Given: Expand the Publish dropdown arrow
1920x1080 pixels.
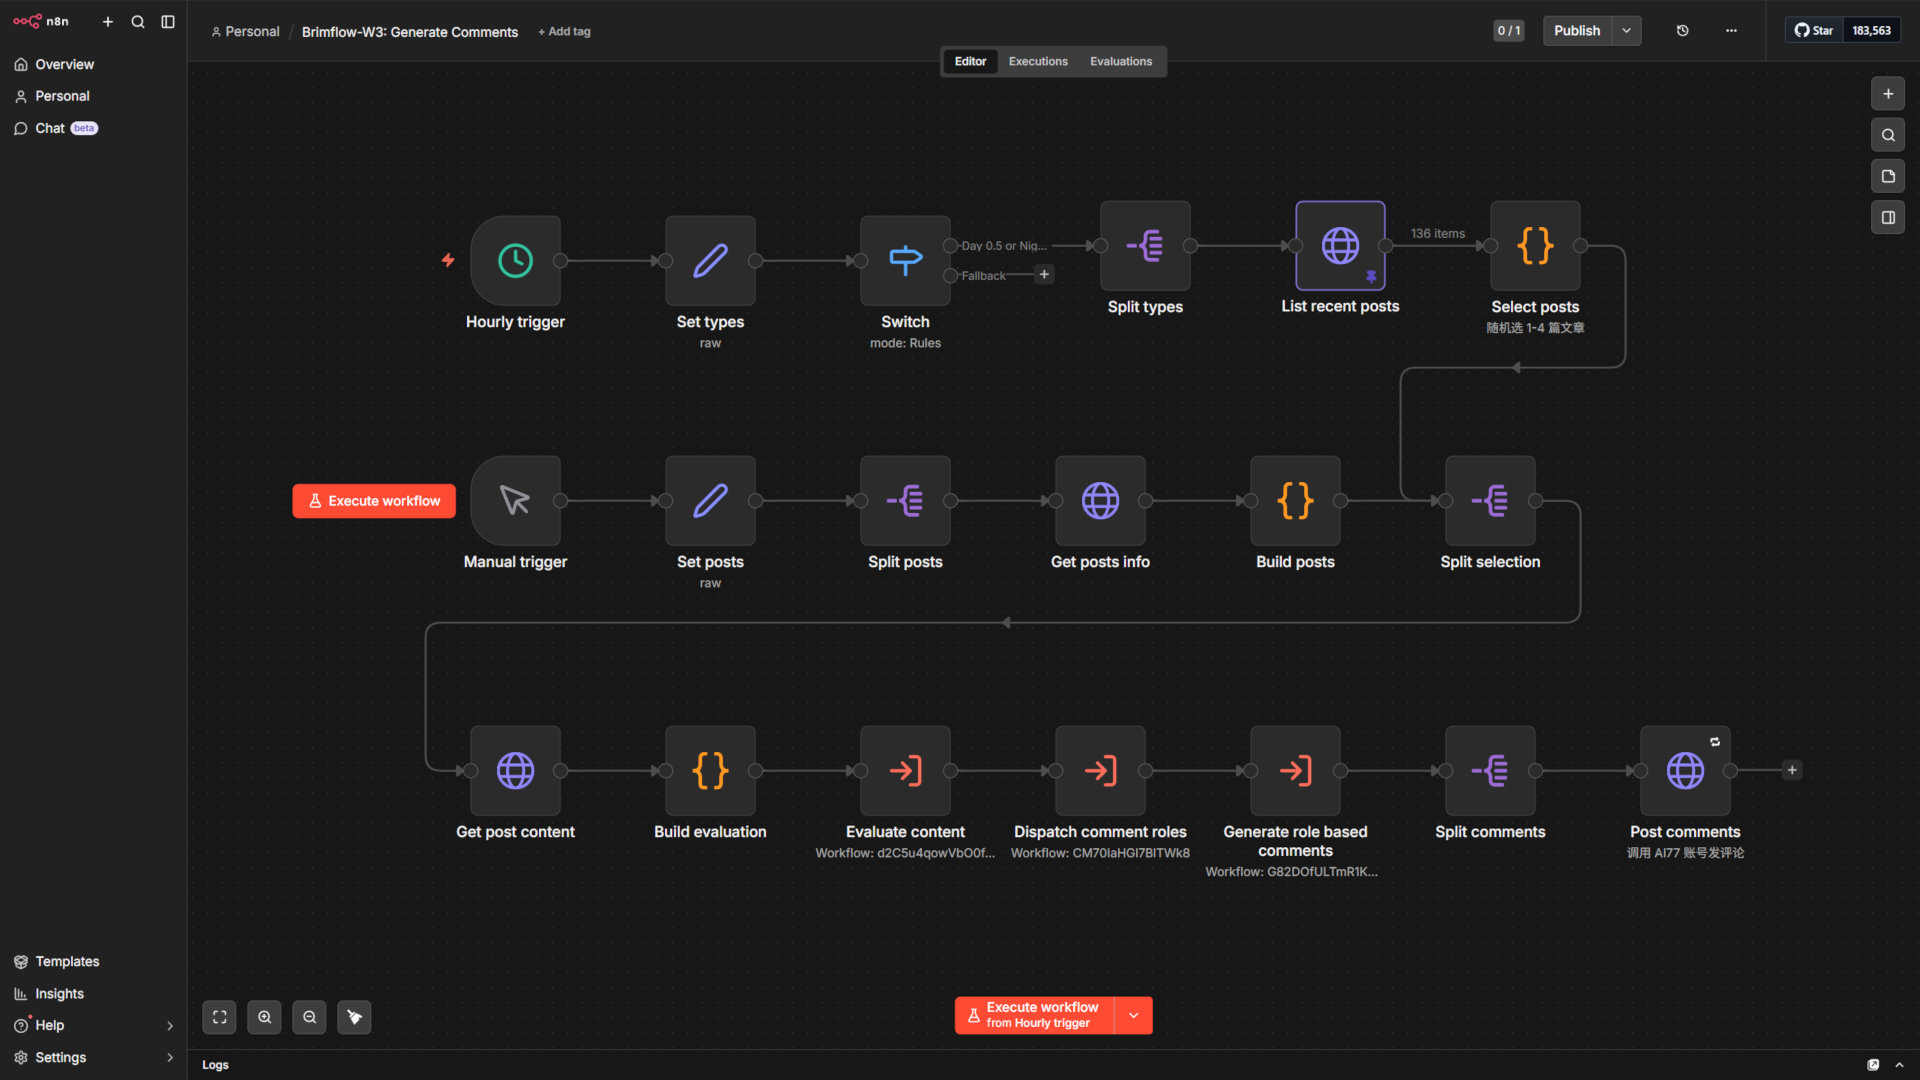Looking at the screenshot, I should (x=1627, y=31).
